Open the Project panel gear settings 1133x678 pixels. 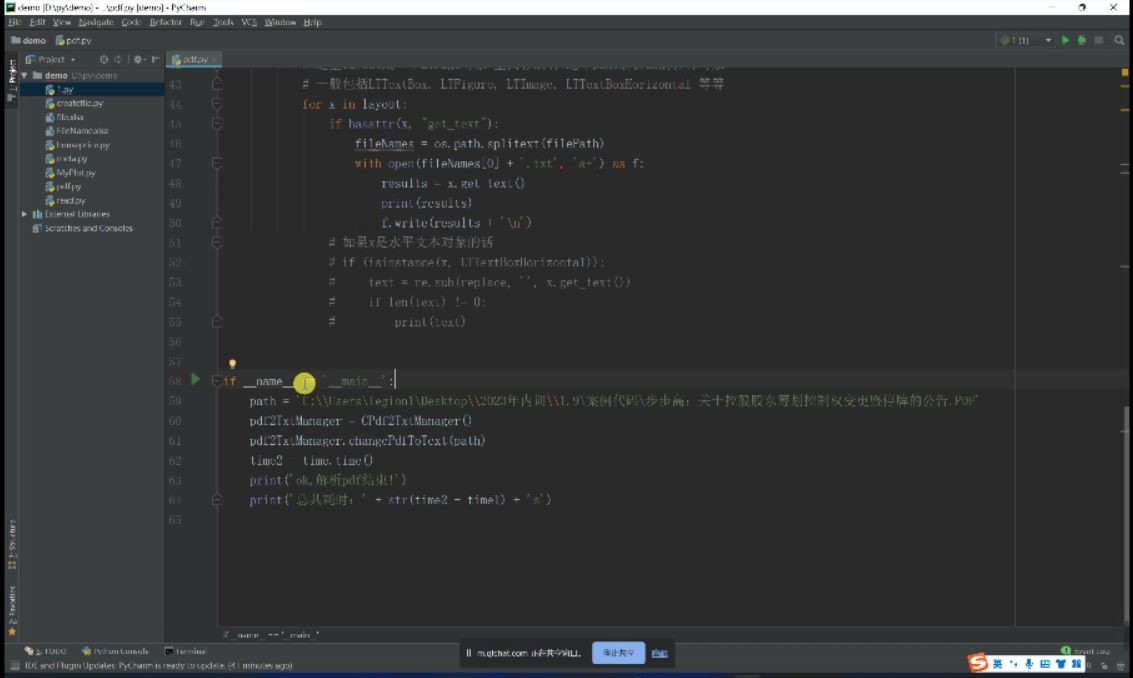137,59
